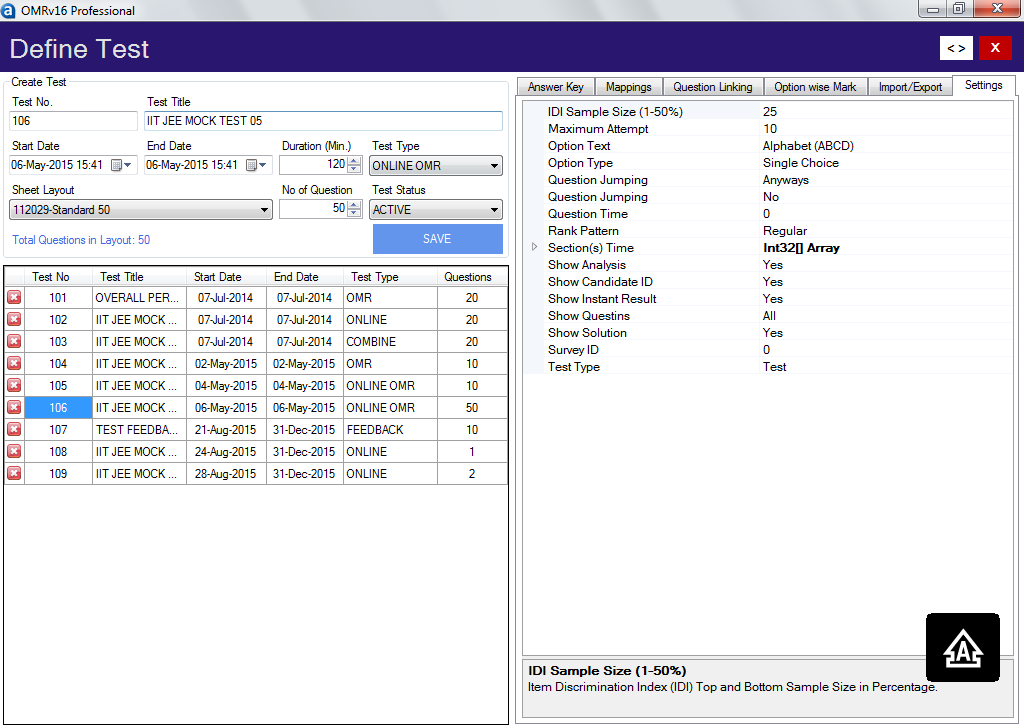1024x728 pixels.
Task: Select the Question Time property row
Action: pyautogui.click(x=778, y=214)
